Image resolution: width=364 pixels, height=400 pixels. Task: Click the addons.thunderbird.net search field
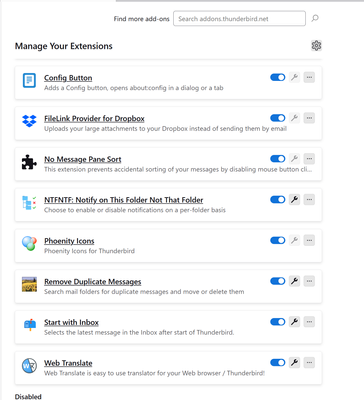(x=239, y=19)
